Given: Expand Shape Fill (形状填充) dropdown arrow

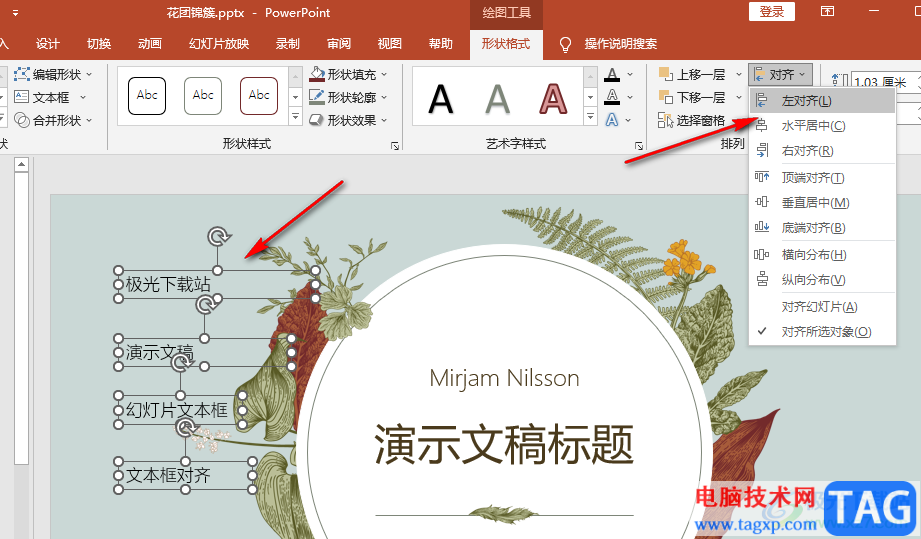Looking at the screenshot, I should pyautogui.click(x=384, y=75).
